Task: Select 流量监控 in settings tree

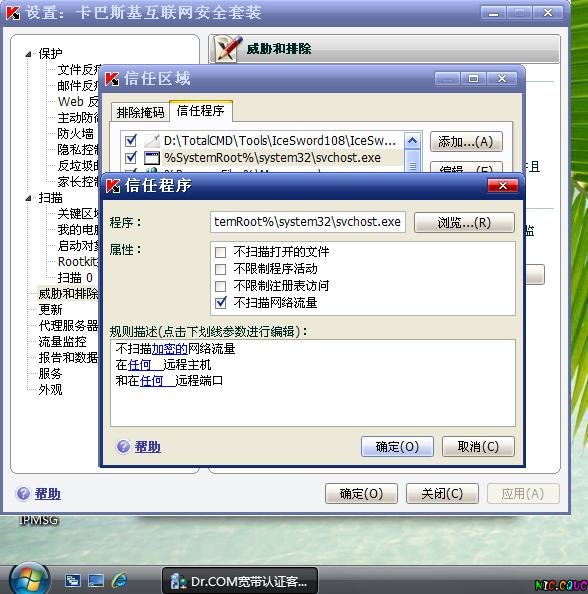Action: pyautogui.click(x=63, y=341)
